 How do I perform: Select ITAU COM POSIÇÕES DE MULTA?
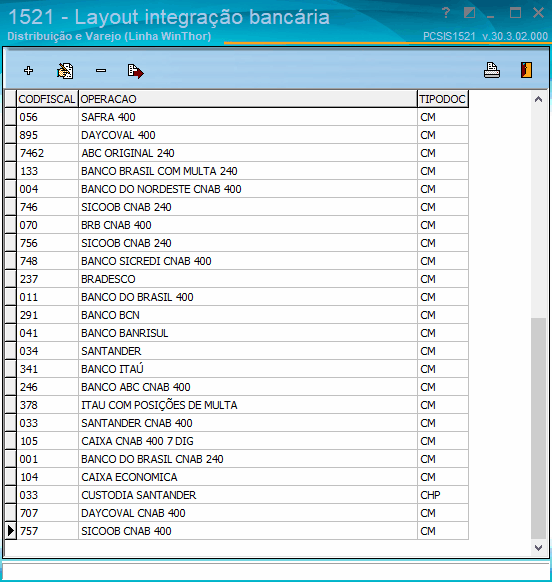pos(236,405)
